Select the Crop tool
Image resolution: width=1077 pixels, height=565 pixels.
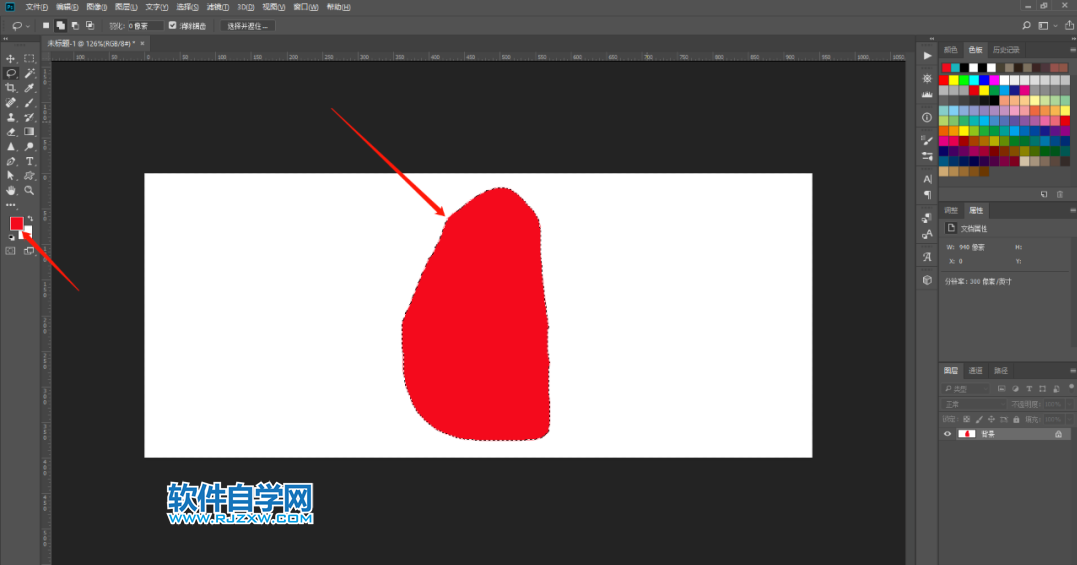10,88
